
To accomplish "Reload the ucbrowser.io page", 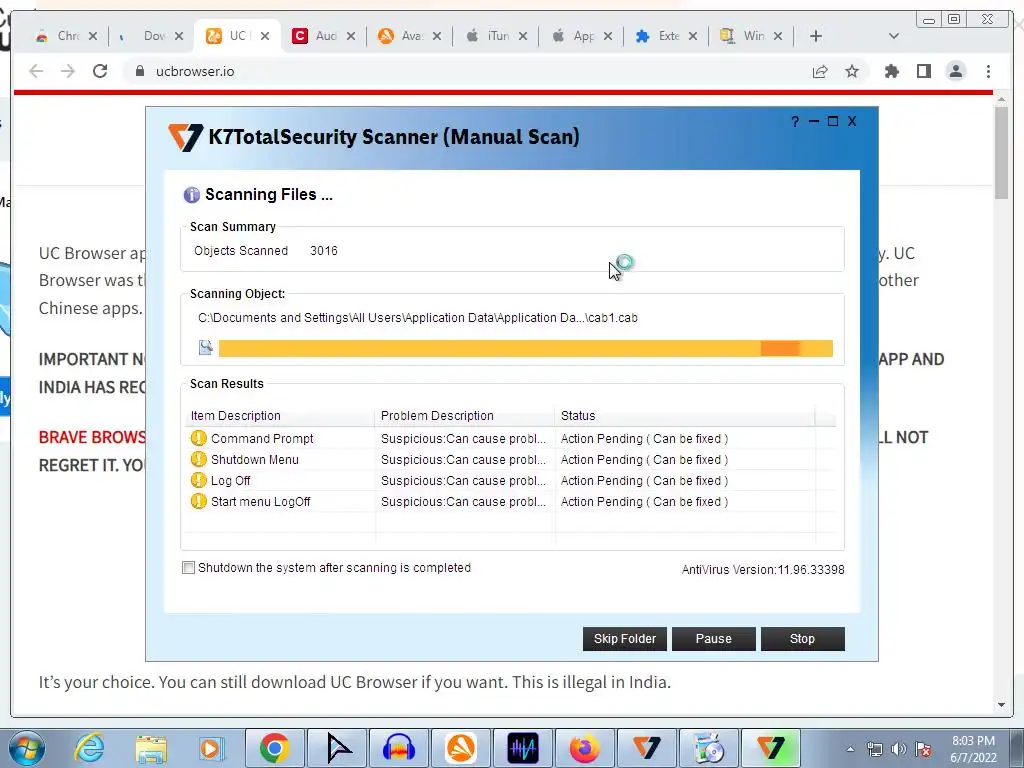I will point(100,71).
